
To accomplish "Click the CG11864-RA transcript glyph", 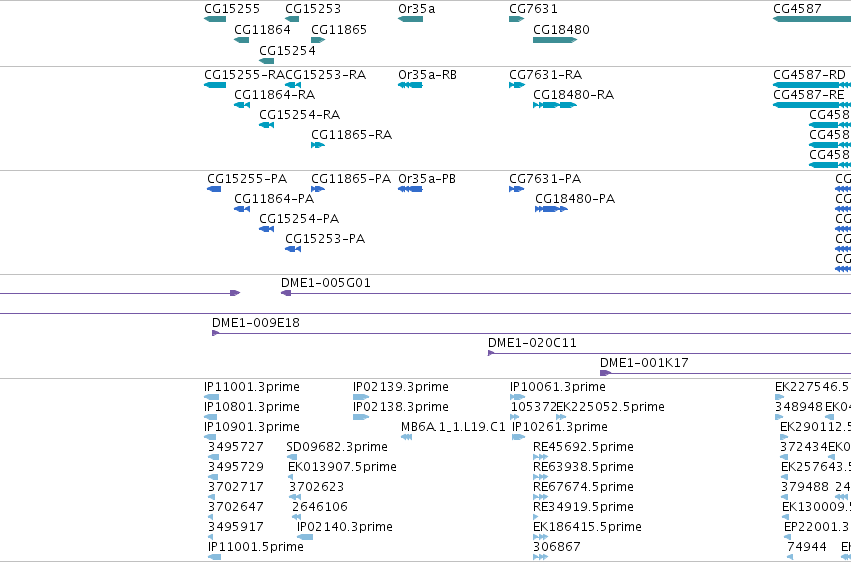I will (242, 105).
